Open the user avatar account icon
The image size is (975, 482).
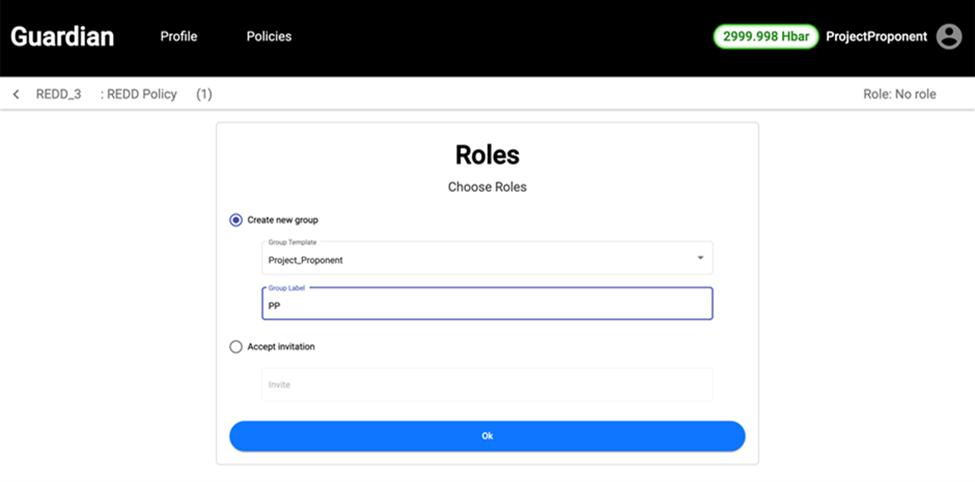(948, 37)
